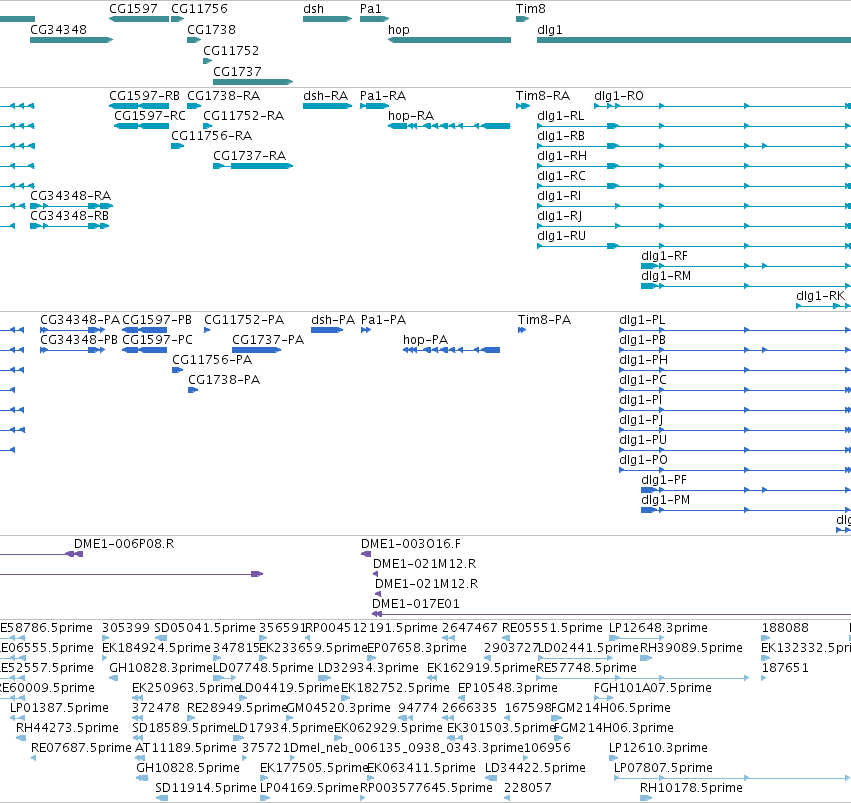Click the DME1-006P08.R clone label
851x803 pixels.
124,544
